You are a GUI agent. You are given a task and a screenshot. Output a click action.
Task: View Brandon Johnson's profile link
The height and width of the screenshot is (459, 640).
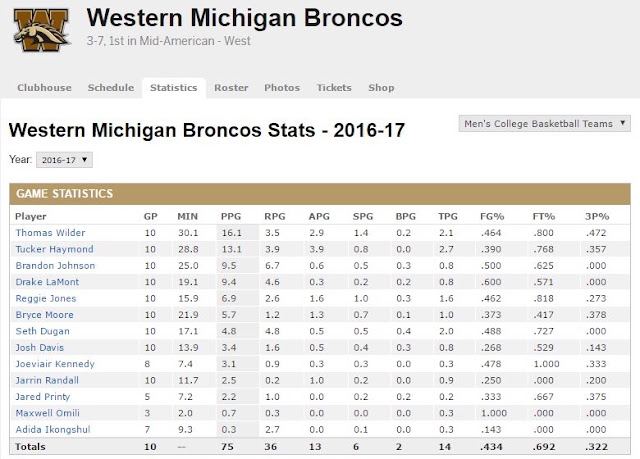tap(55, 266)
